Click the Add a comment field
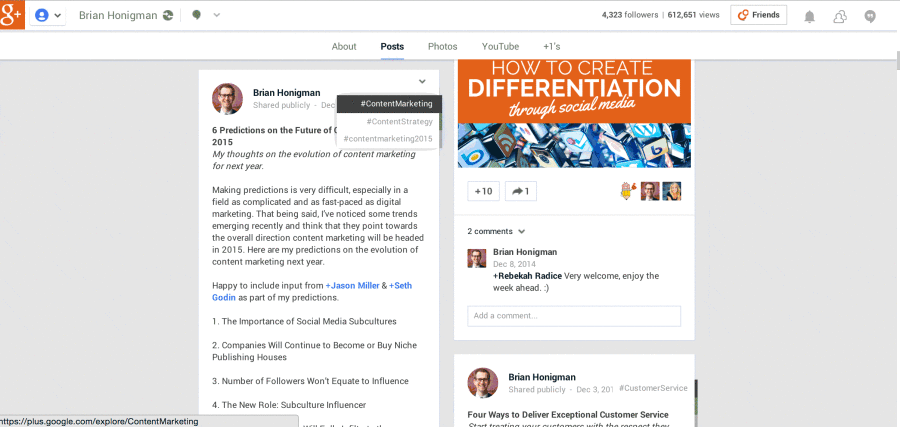Screen dimensions: 900x427 (574, 316)
